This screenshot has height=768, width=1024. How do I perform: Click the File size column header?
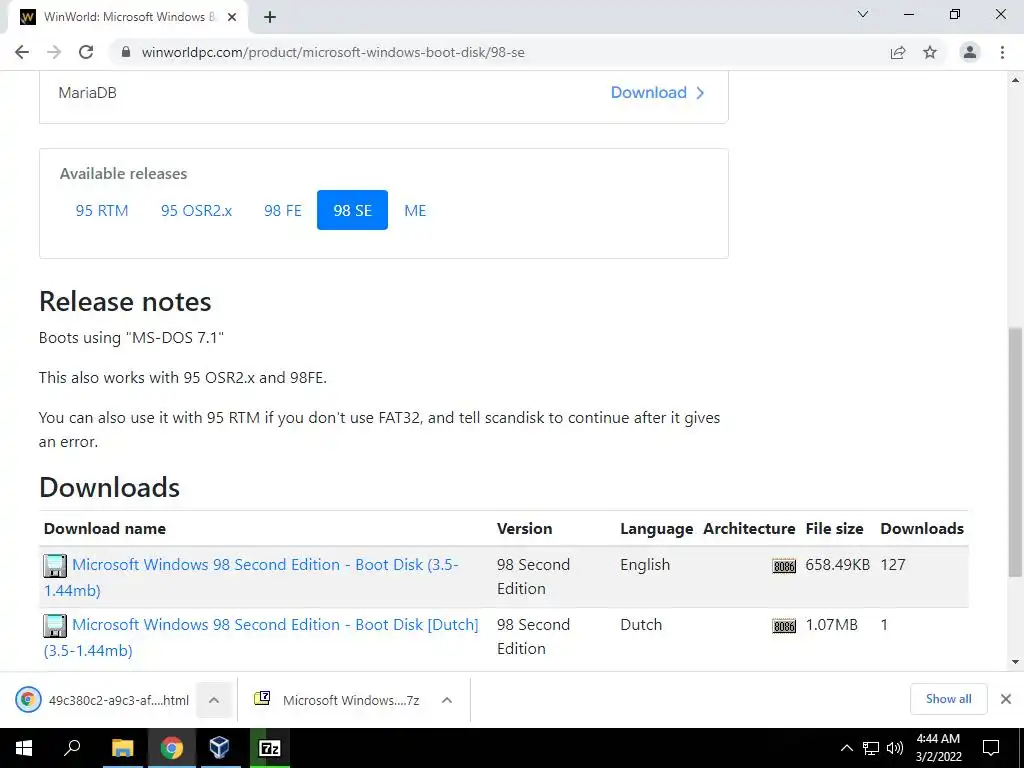click(834, 528)
